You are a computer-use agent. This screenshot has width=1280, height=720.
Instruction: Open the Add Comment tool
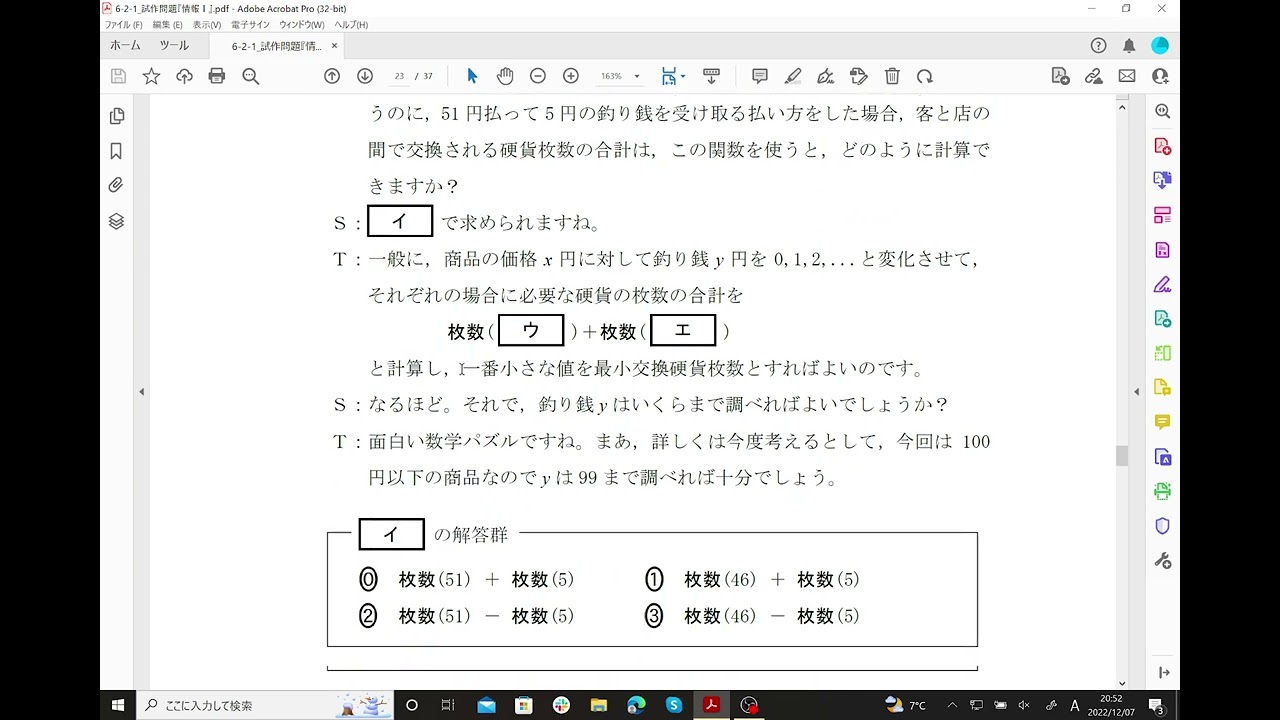click(759, 76)
